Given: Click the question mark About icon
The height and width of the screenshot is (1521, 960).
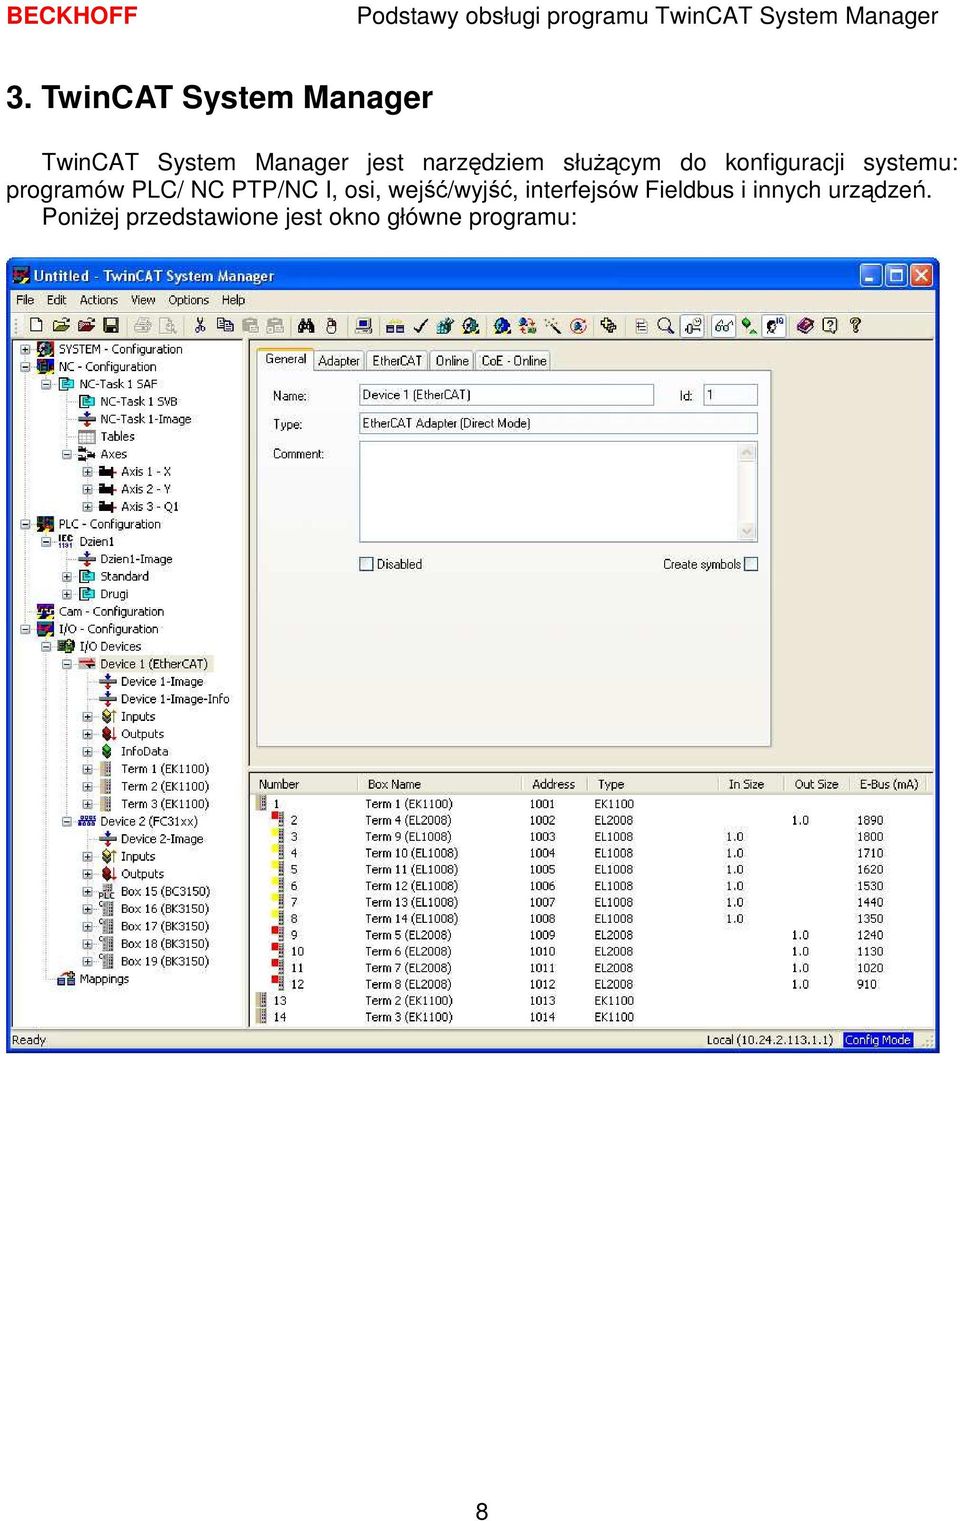Looking at the screenshot, I should (855, 325).
